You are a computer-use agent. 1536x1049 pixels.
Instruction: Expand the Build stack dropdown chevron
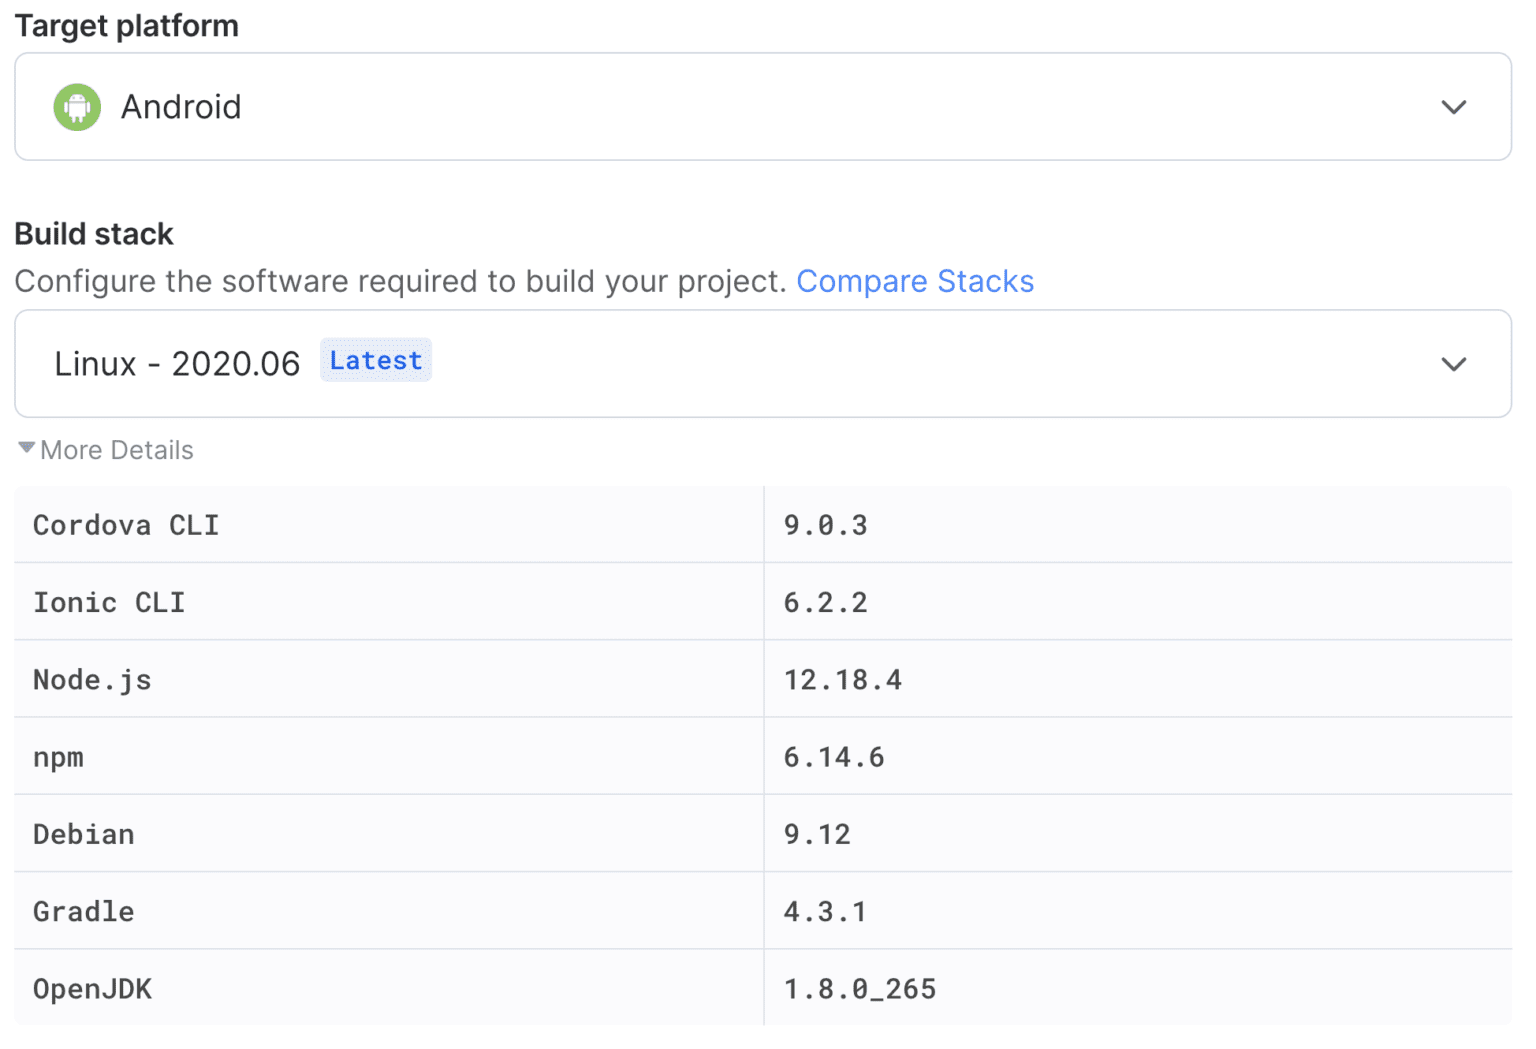tap(1454, 364)
